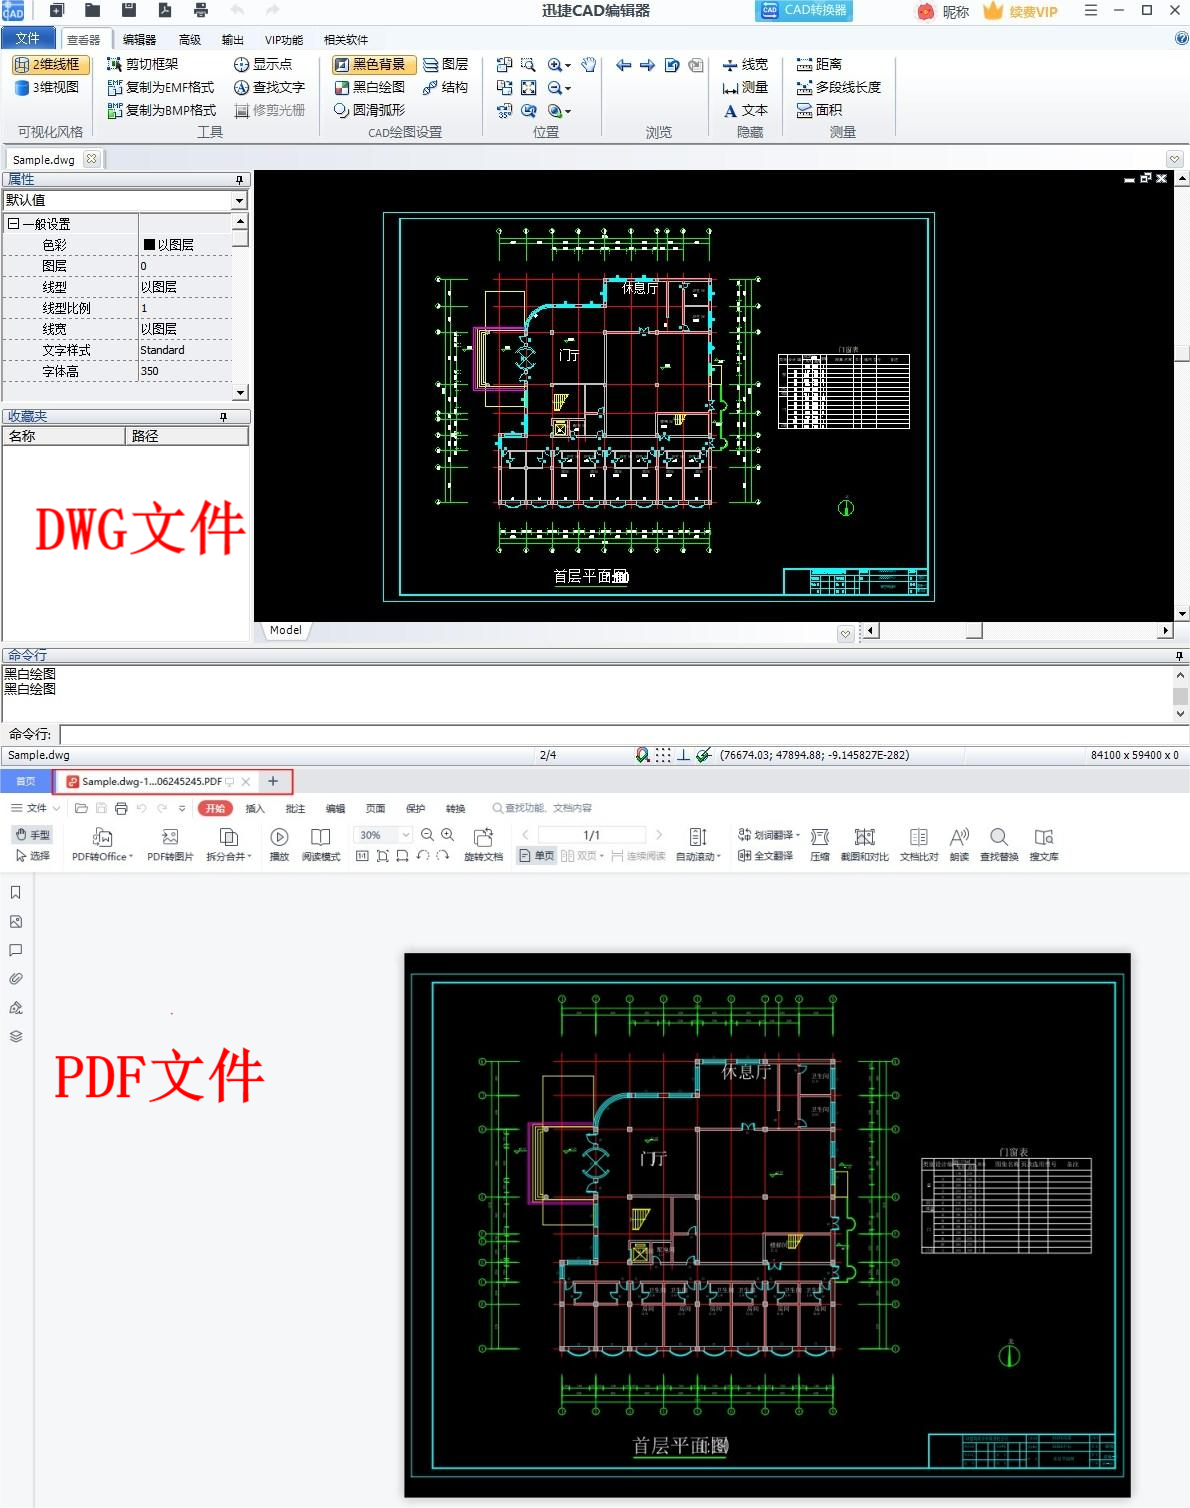Launch the PDF转图片 conversion tool
Viewport: 1190px width, 1508px height.
tap(169, 843)
